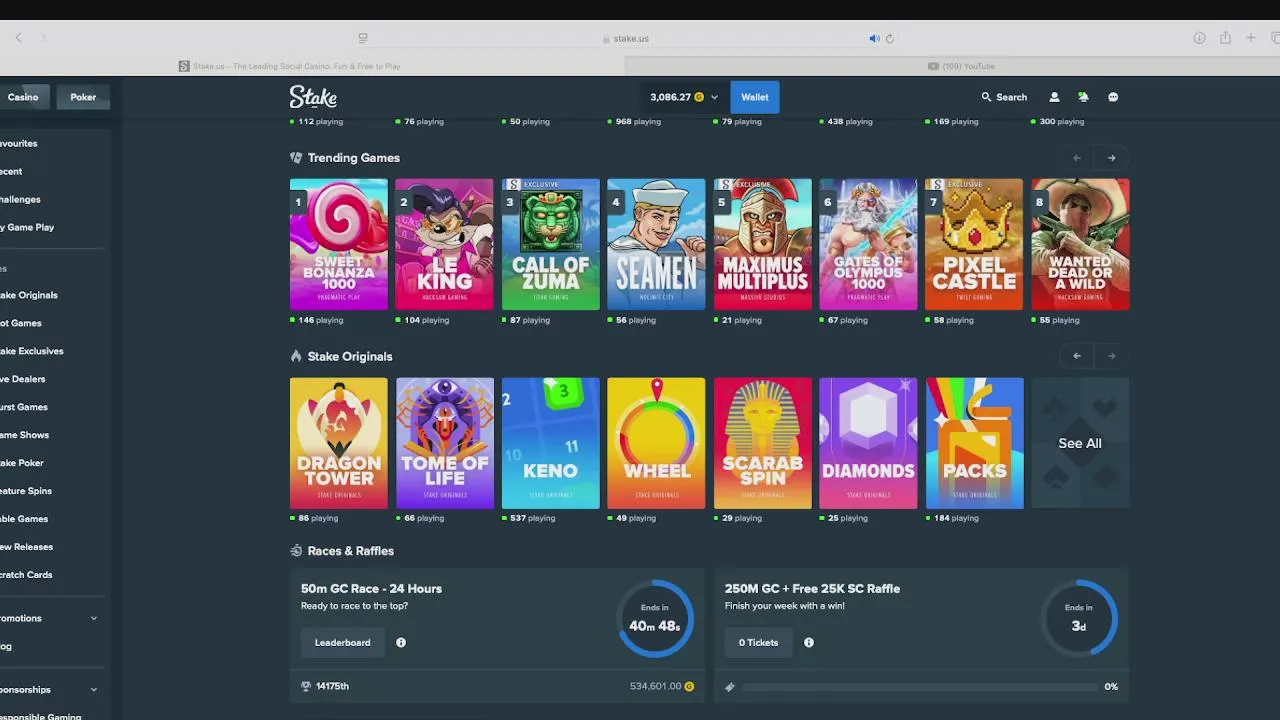Open My Game Play in sidebar
The image size is (1280, 720).
coord(27,227)
